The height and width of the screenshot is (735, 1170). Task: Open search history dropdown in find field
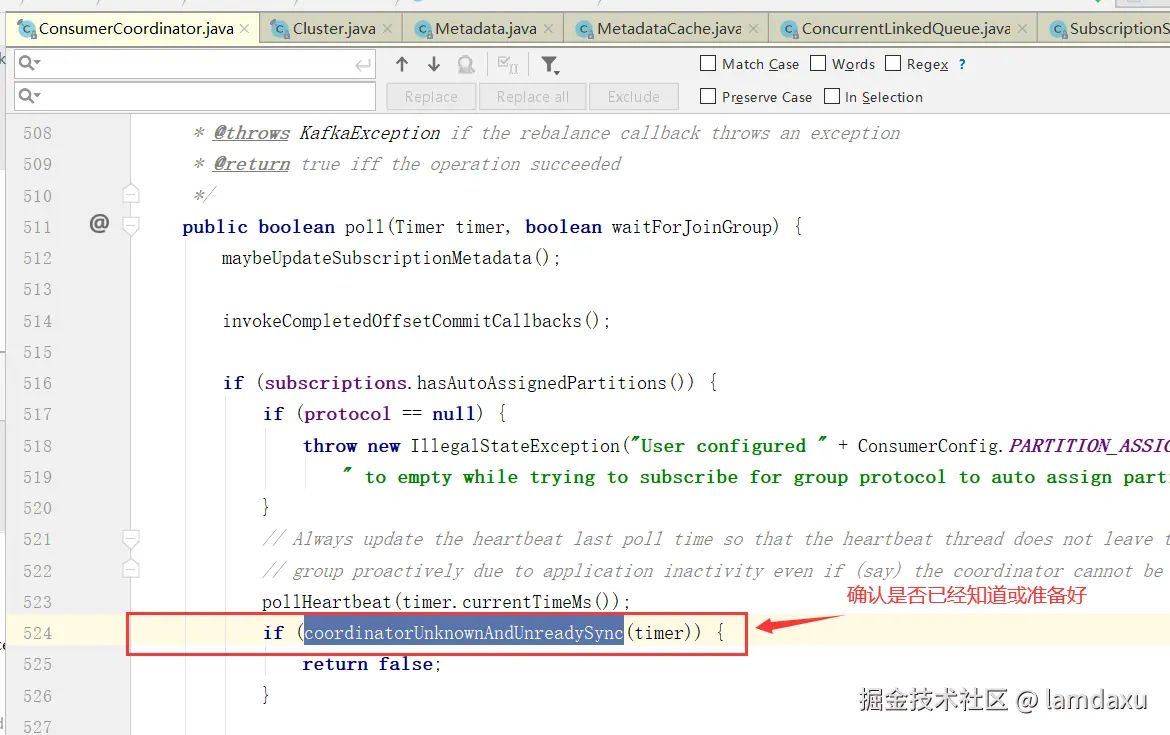coord(29,63)
